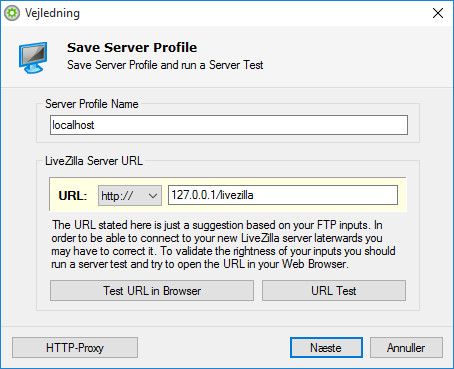The image size is (454, 369).
Task: Proceed with the Næste button
Action: pyautogui.click(x=326, y=348)
